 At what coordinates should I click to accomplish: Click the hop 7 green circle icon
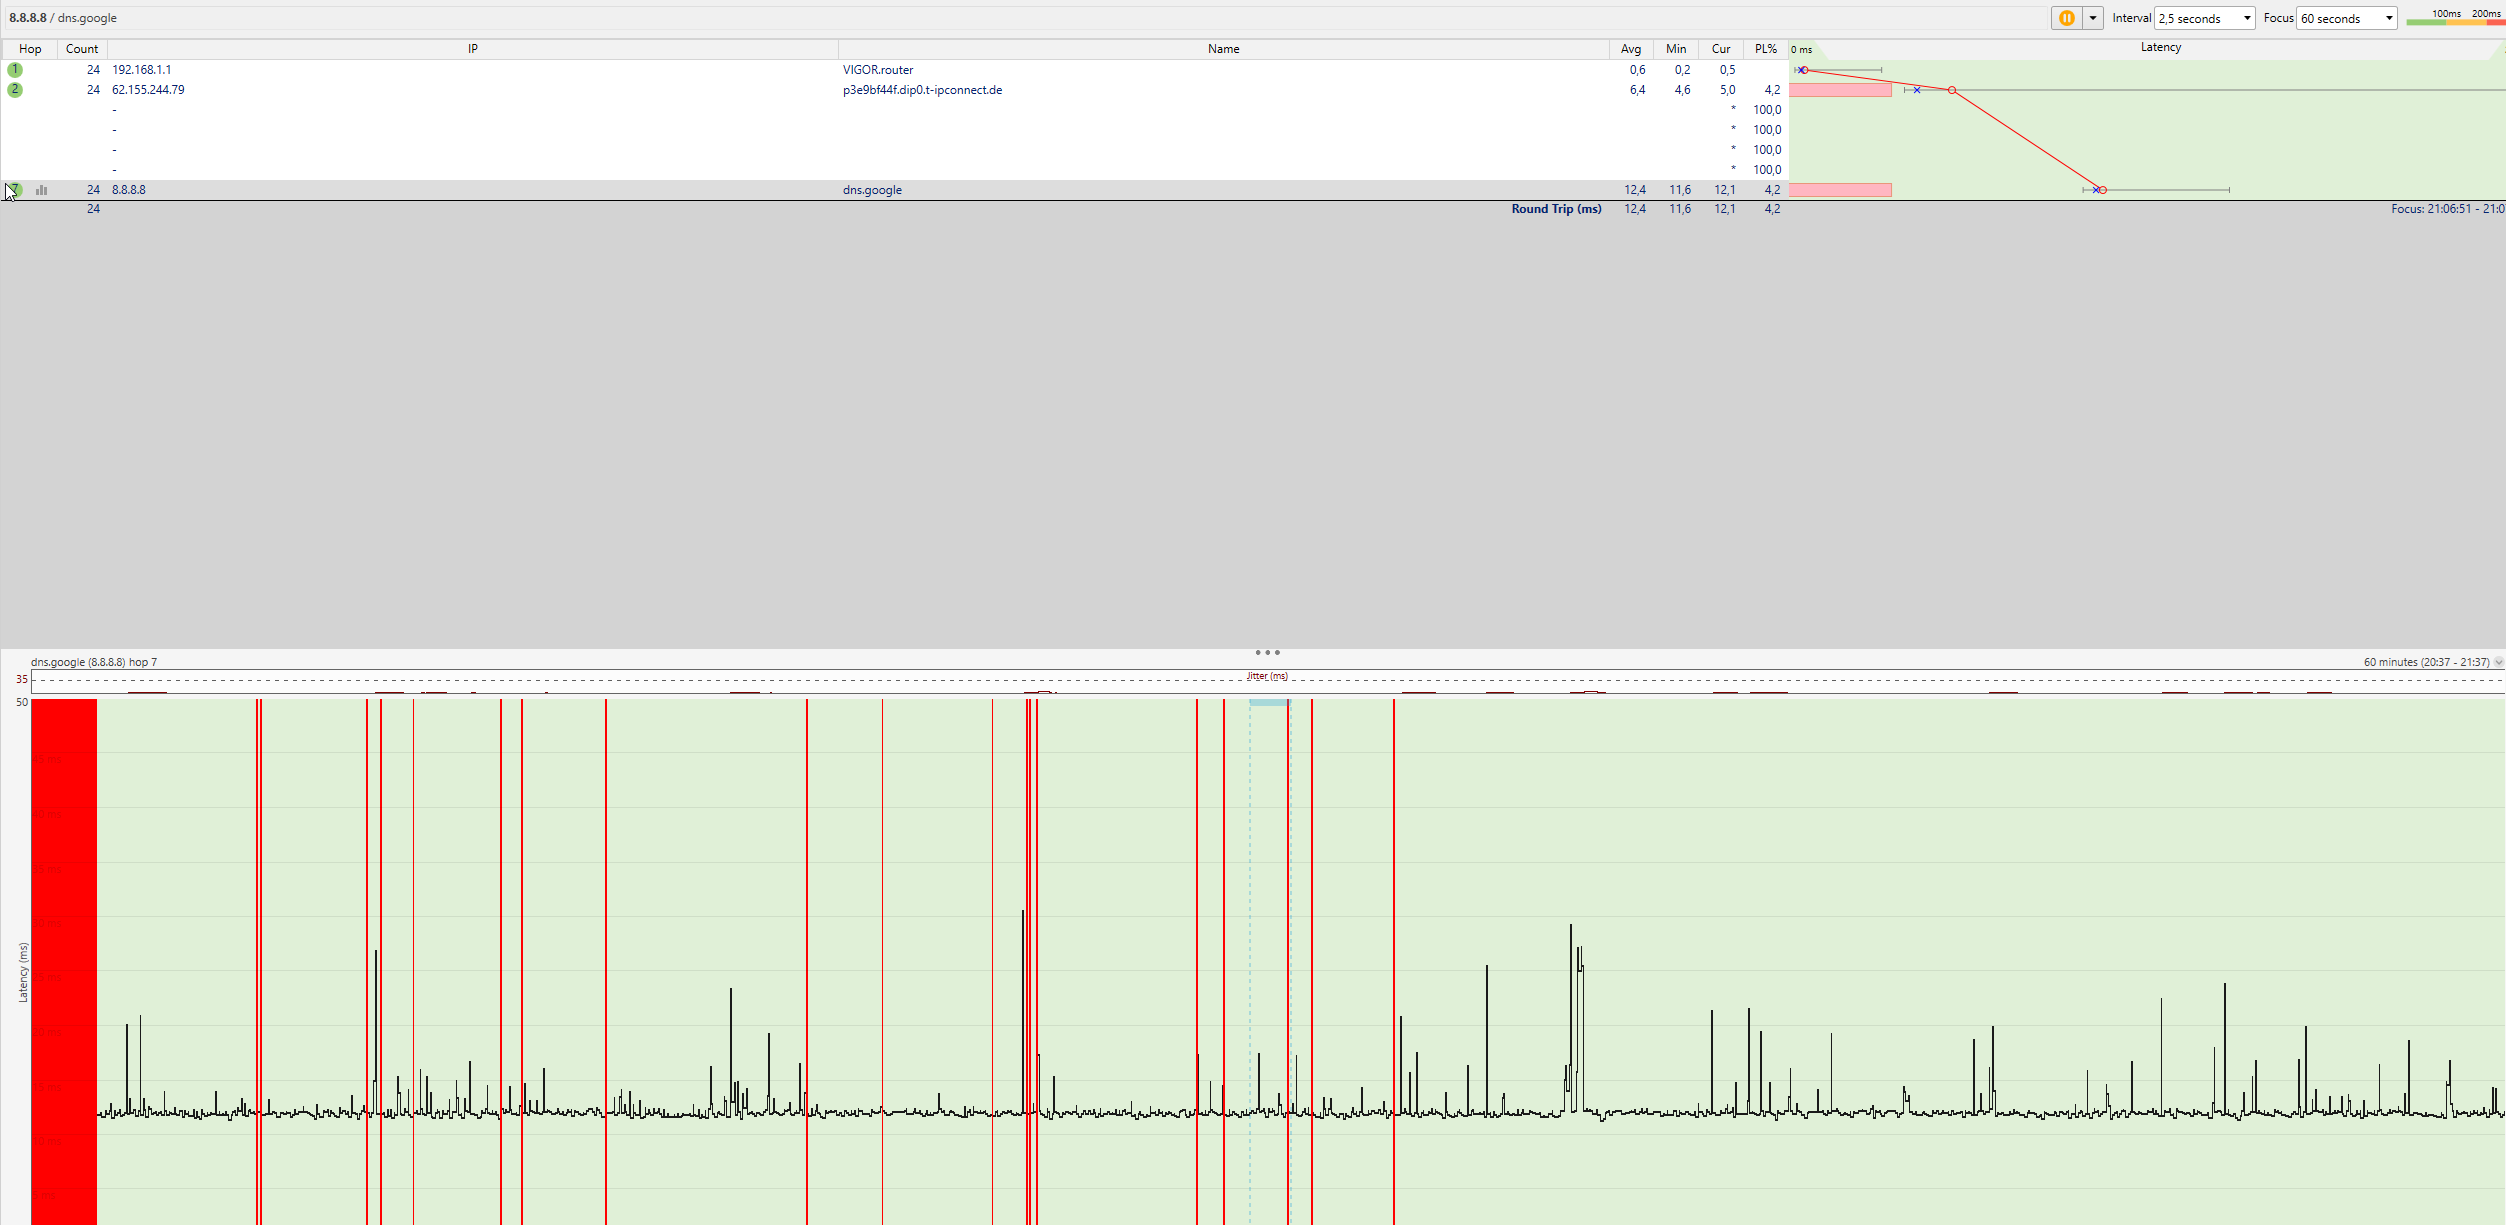(15, 190)
